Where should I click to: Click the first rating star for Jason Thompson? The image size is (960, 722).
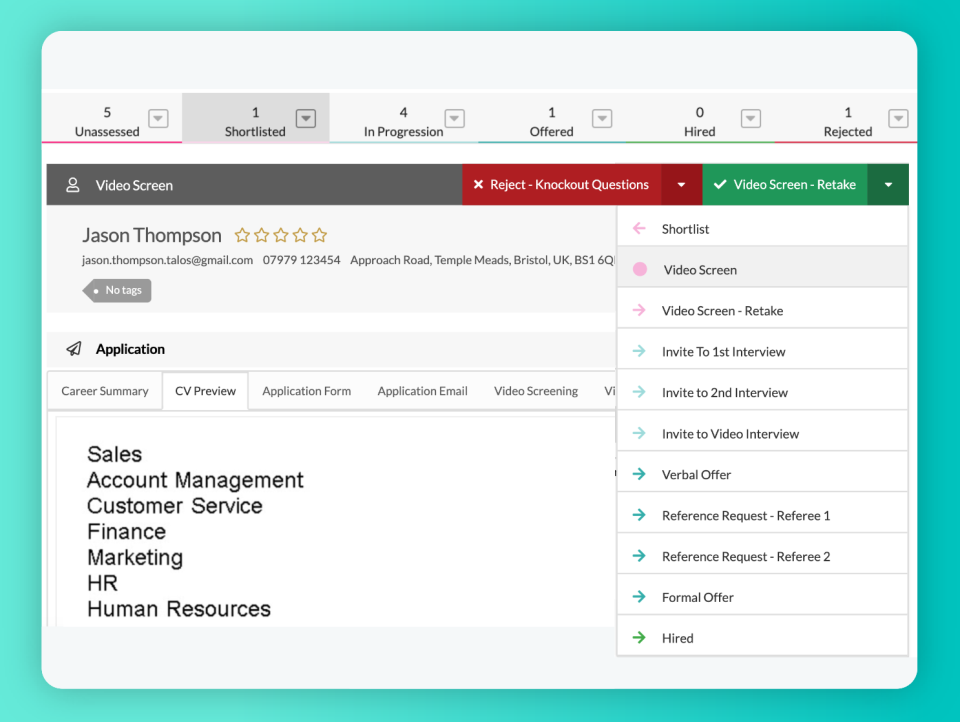[242, 235]
